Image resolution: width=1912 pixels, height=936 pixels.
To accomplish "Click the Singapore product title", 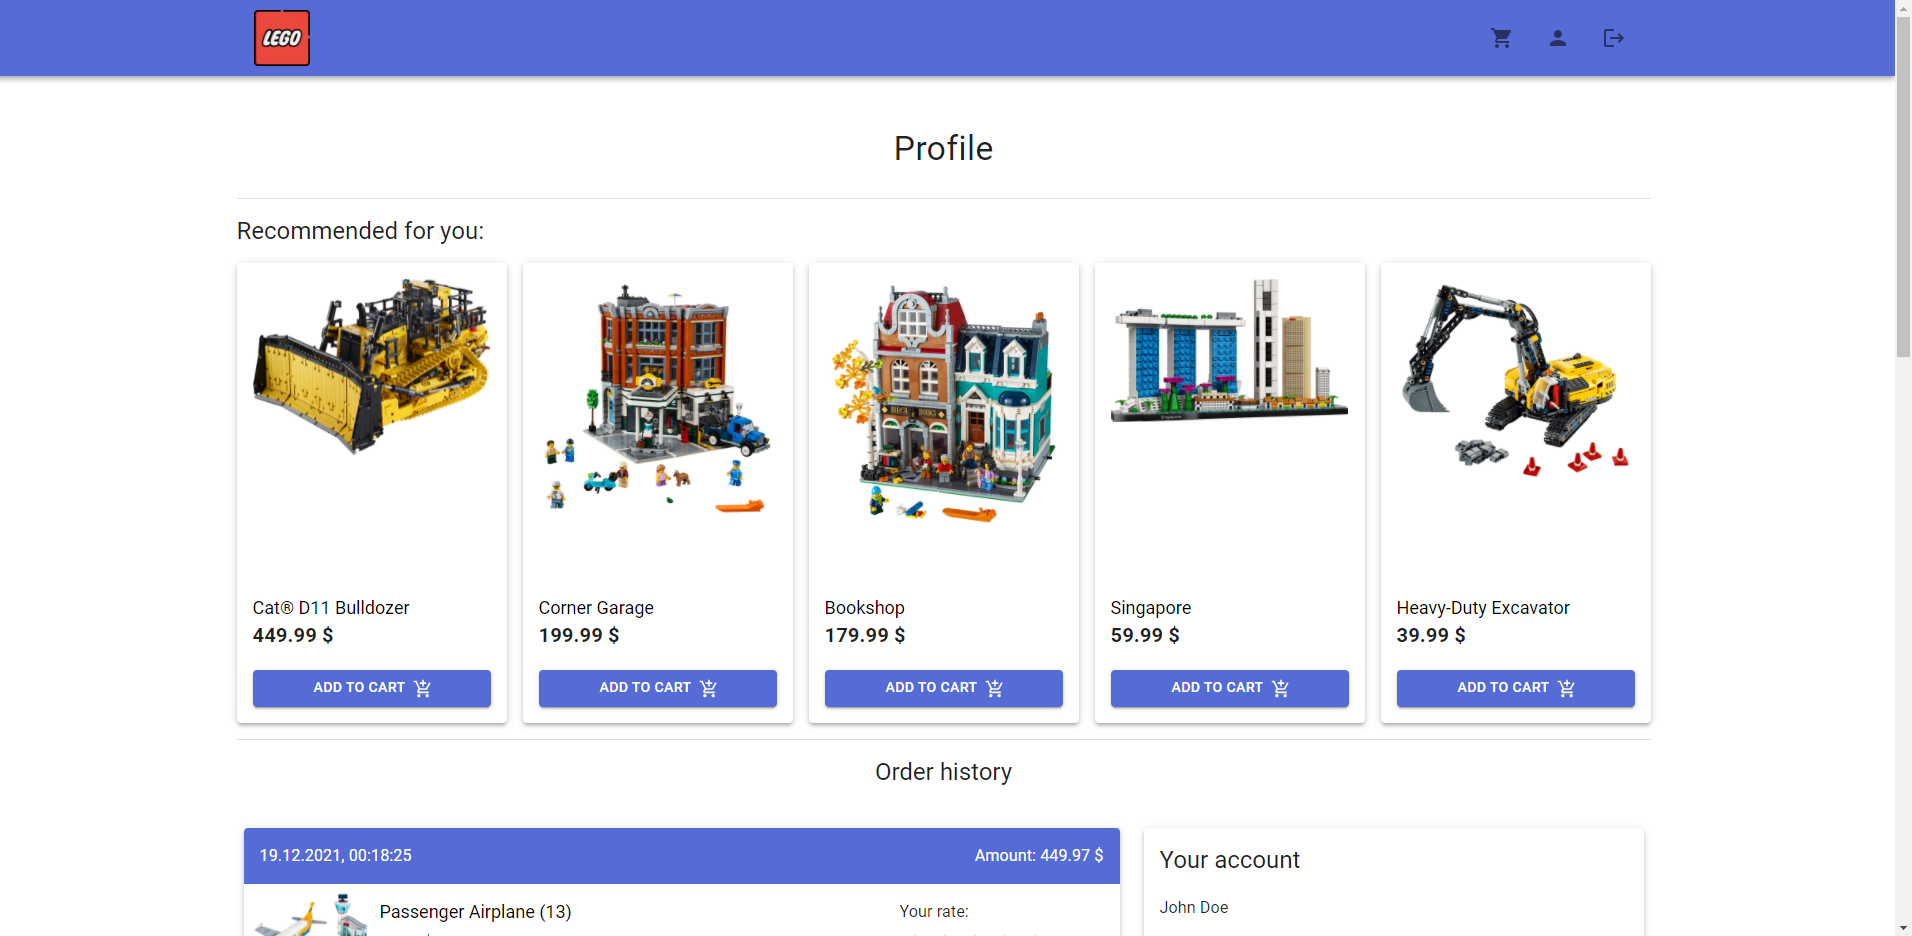I will coord(1151,608).
